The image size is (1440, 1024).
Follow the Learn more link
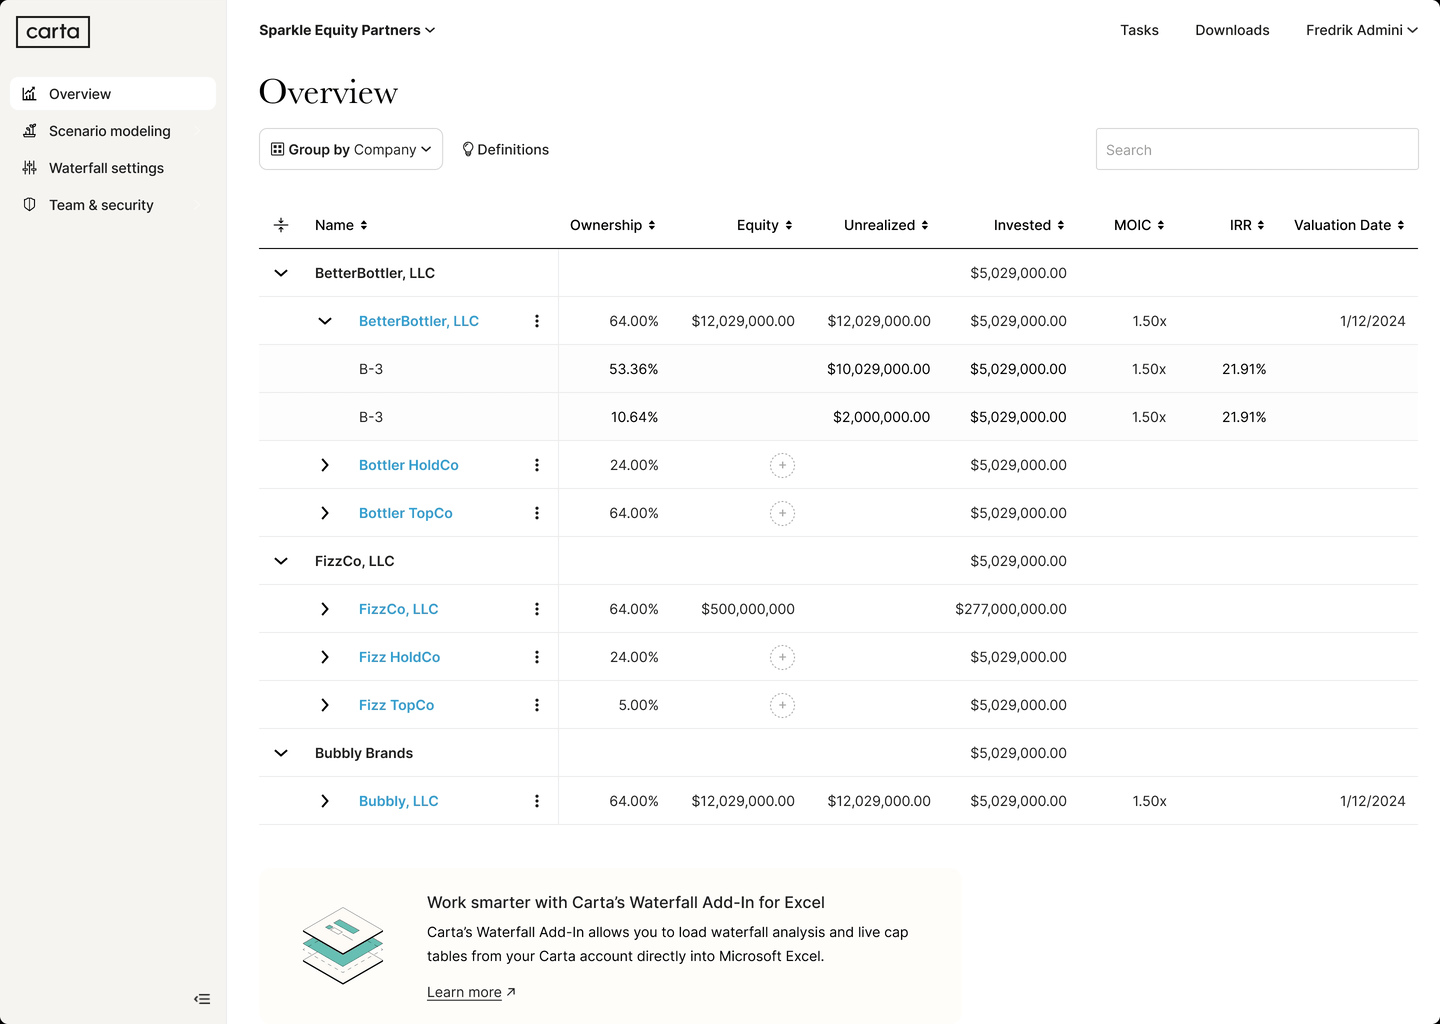click(x=471, y=992)
